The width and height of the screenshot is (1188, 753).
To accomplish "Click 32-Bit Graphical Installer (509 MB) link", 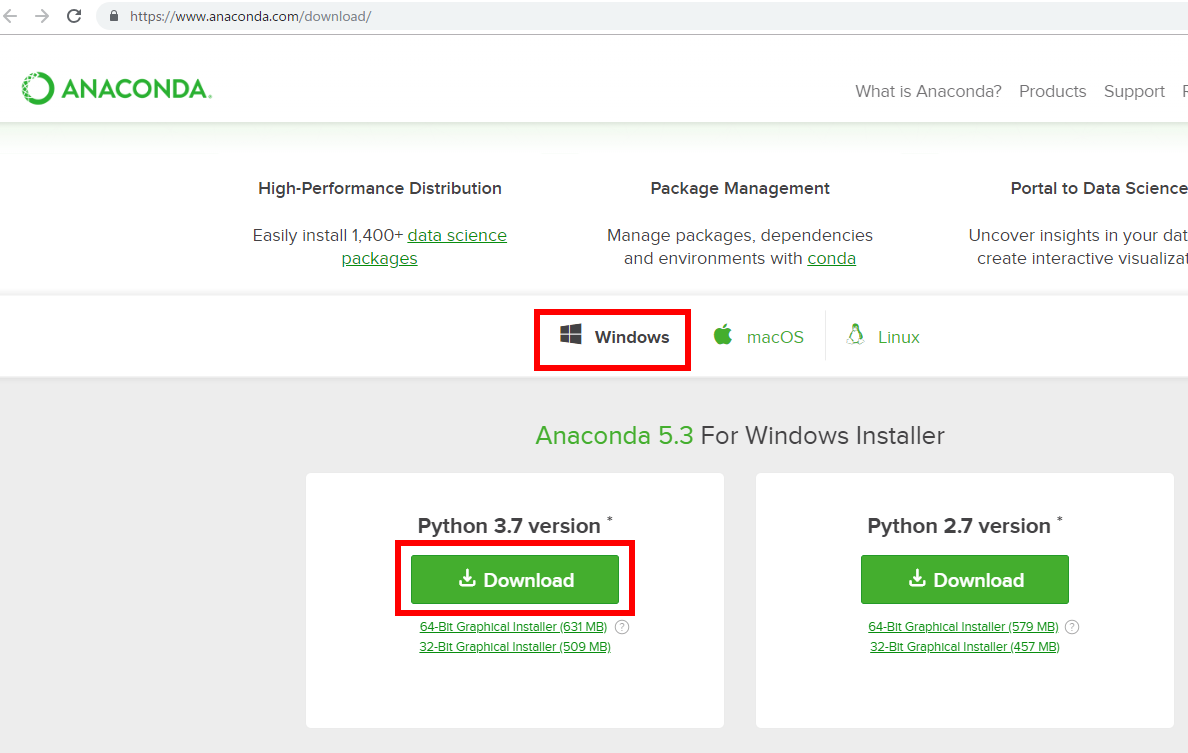I will point(514,646).
